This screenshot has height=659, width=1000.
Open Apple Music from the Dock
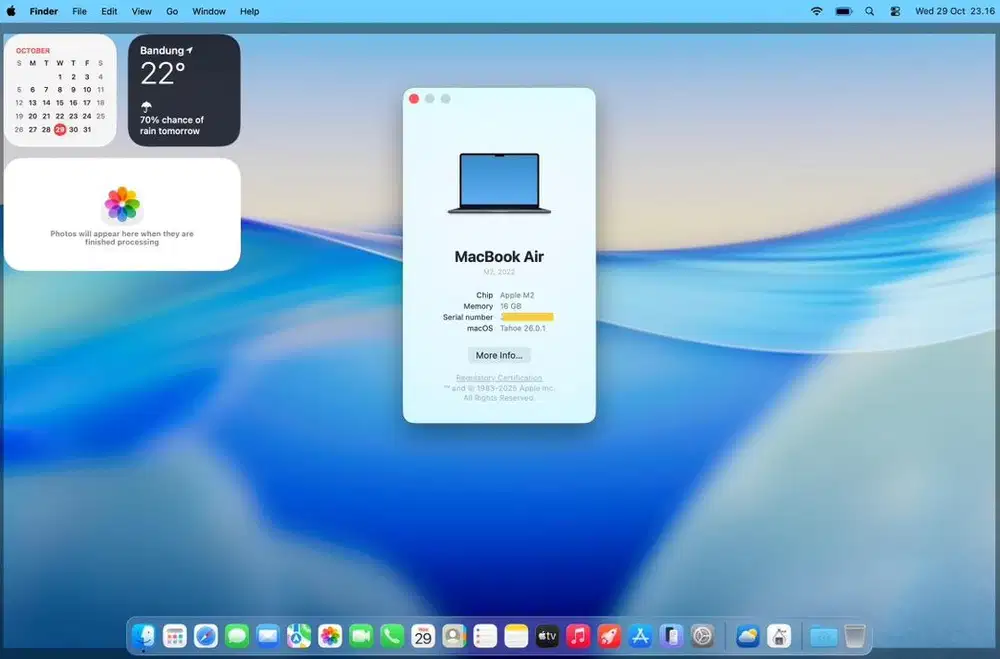point(578,636)
